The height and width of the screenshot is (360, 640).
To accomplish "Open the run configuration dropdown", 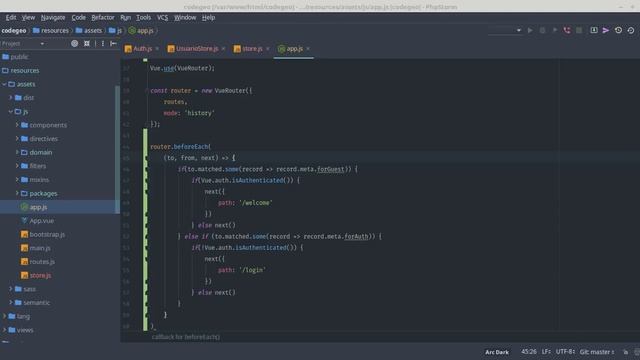I will pos(518,30).
